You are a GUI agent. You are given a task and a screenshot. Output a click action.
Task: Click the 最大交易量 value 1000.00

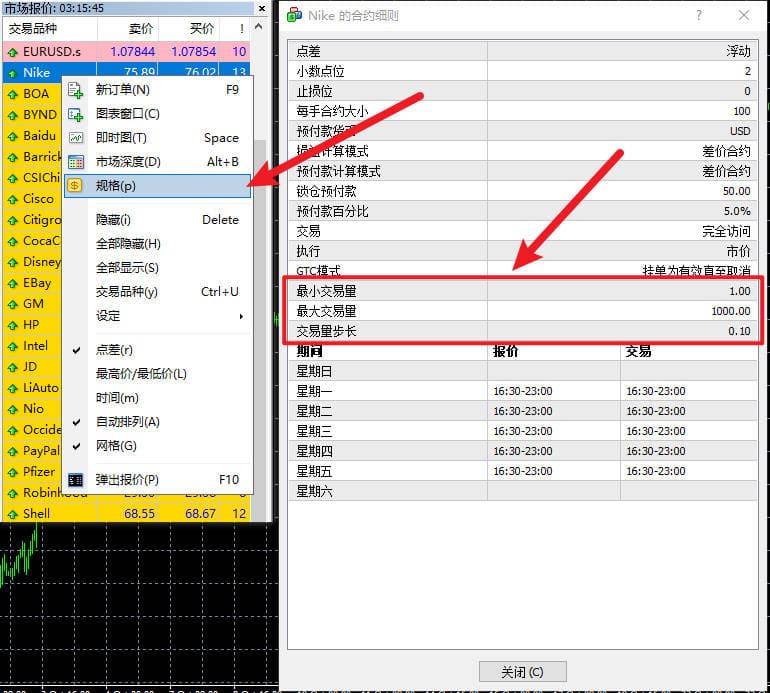coord(731,311)
